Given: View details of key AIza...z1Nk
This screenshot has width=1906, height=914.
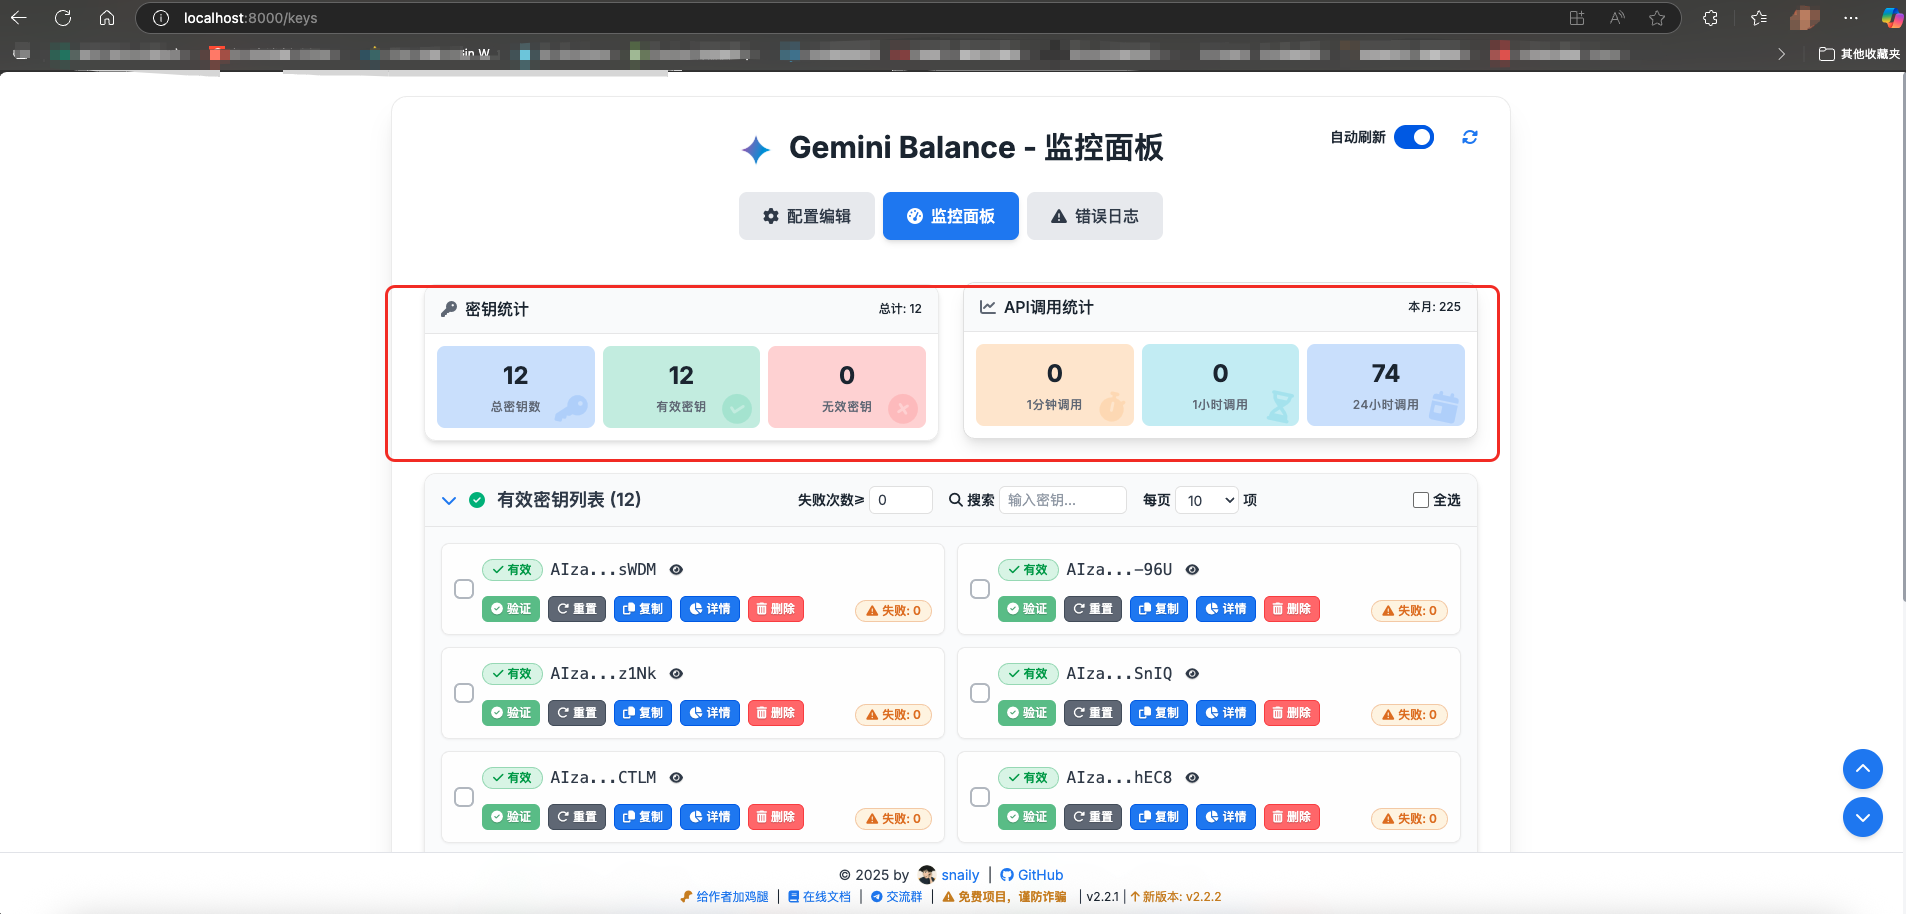Looking at the screenshot, I should pyautogui.click(x=710, y=713).
